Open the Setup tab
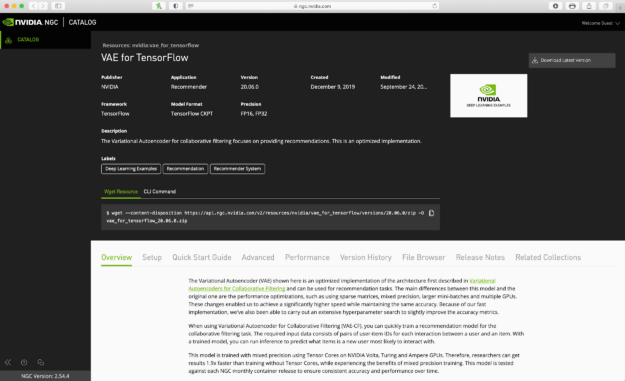Screen dimensions: 625x381 coord(152,257)
